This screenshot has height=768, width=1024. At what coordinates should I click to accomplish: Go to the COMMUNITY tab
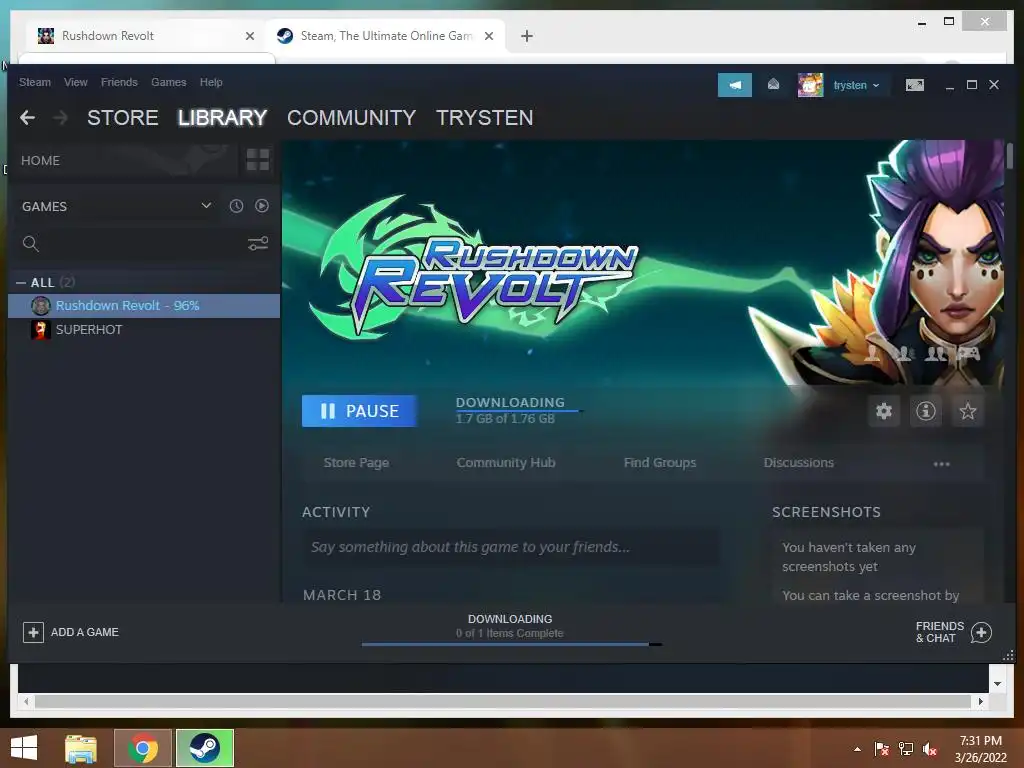pos(351,118)
